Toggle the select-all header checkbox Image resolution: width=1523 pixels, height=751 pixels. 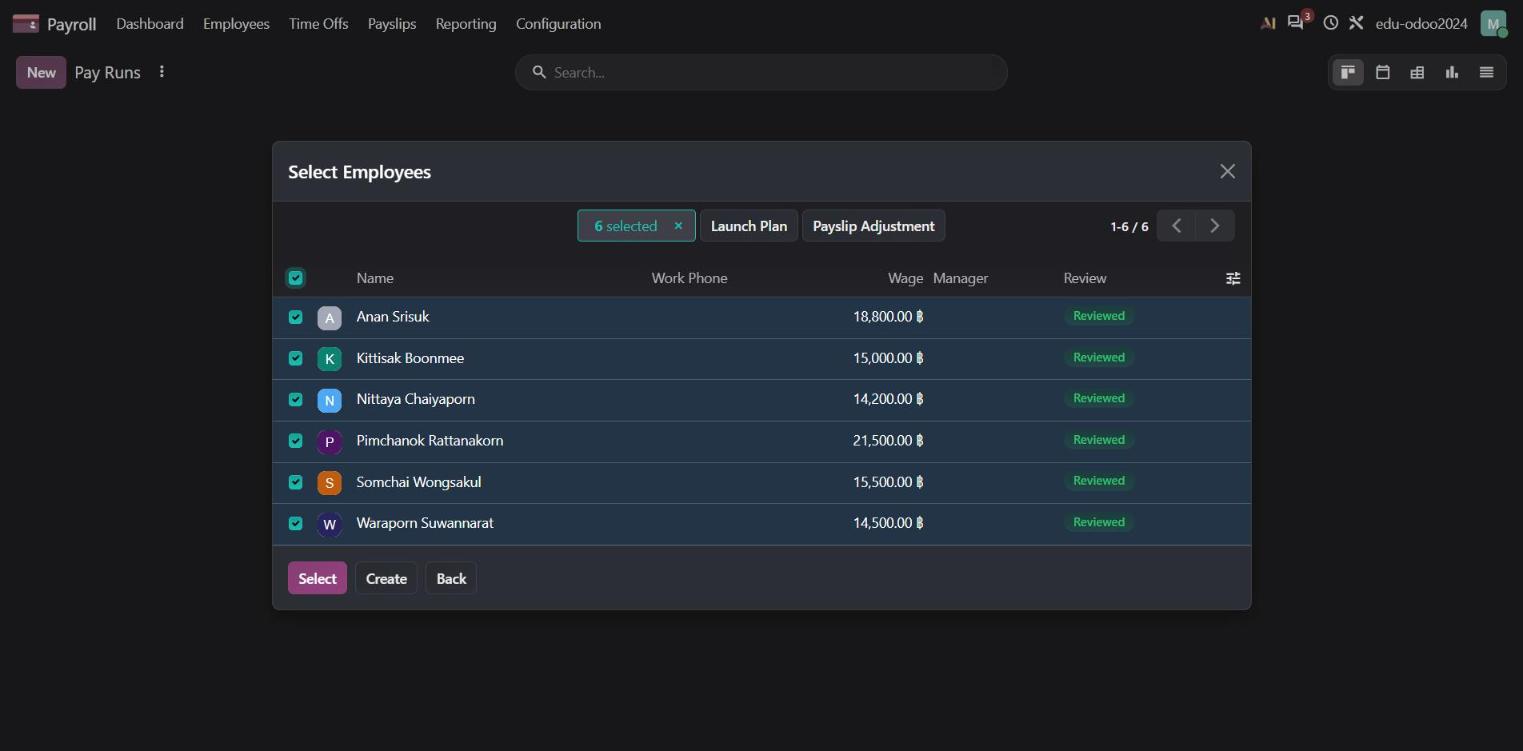tap(295, 278)
